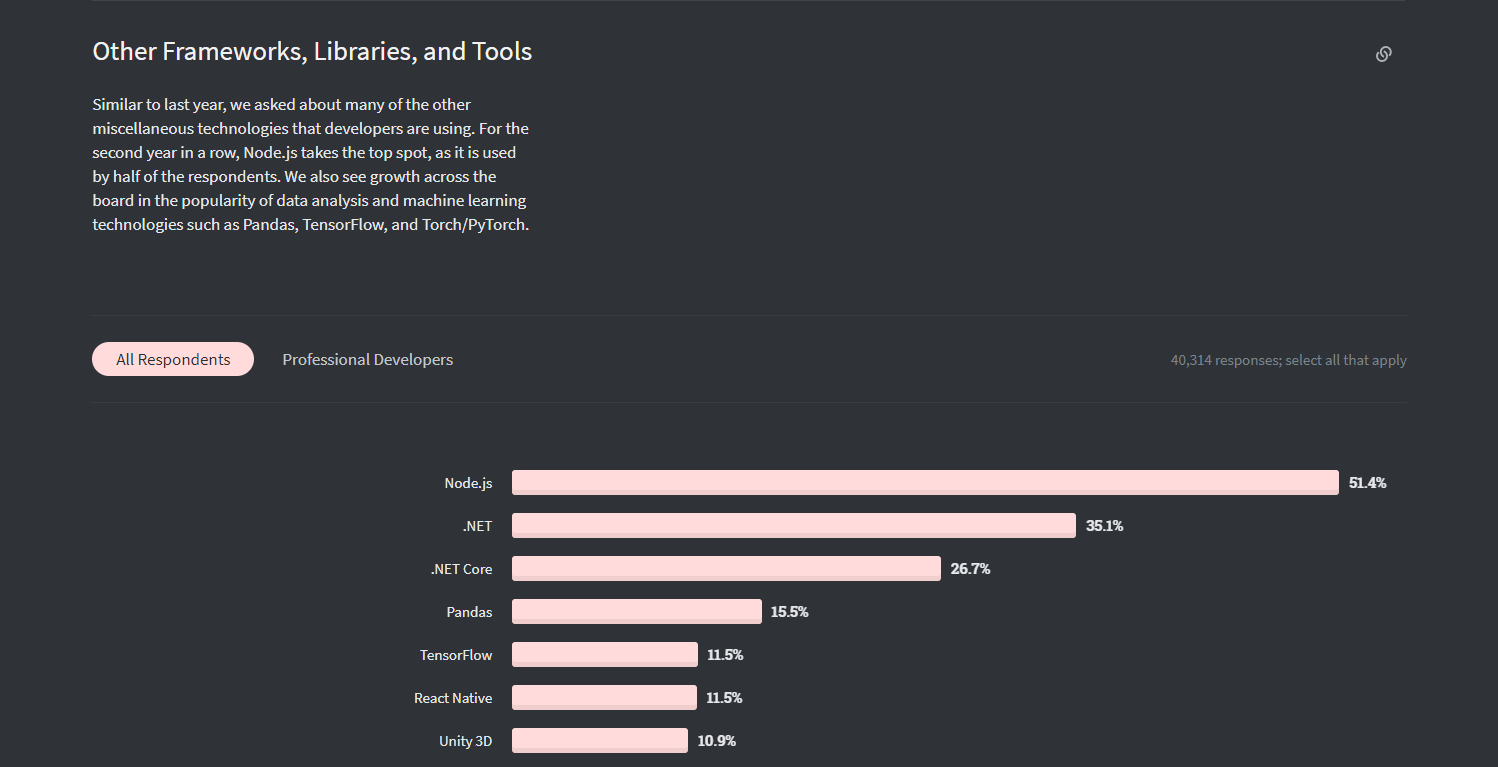Click the TensorFlow chart bar
Screen dimensions: 1498x767
605,654
